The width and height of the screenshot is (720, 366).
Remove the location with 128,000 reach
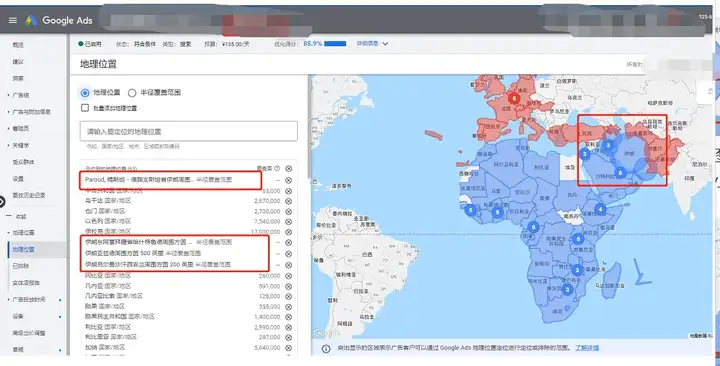[288, 296]
